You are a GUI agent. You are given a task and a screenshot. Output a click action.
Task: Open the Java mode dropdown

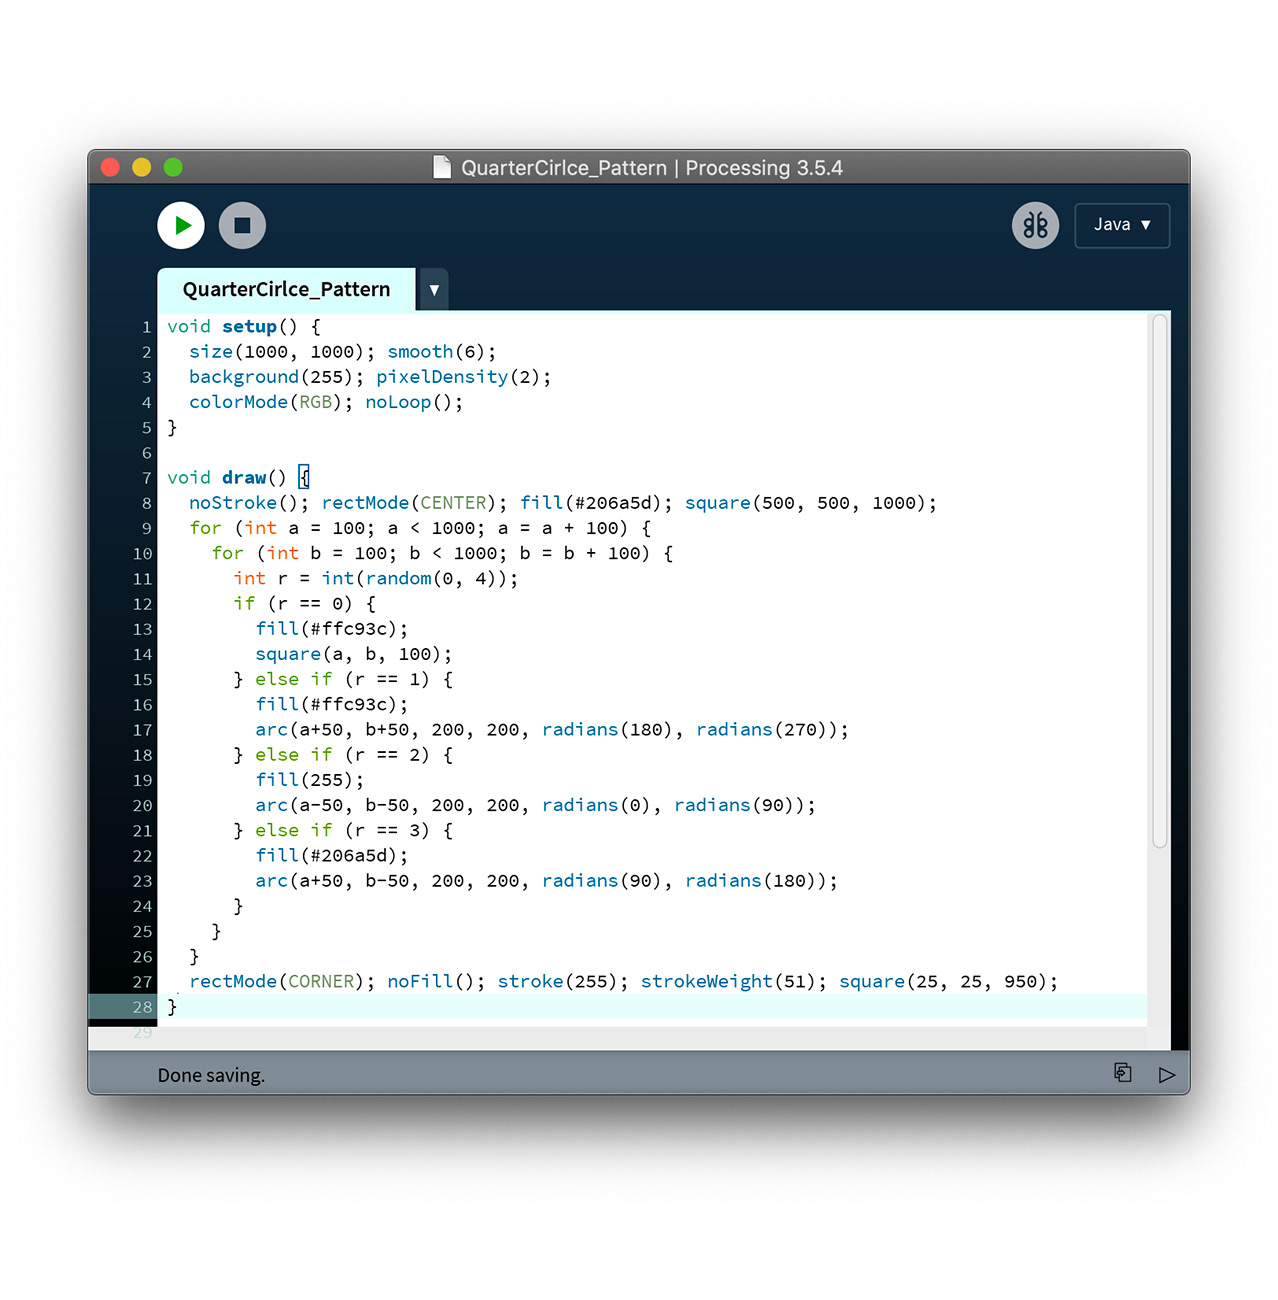[1122, 225]
